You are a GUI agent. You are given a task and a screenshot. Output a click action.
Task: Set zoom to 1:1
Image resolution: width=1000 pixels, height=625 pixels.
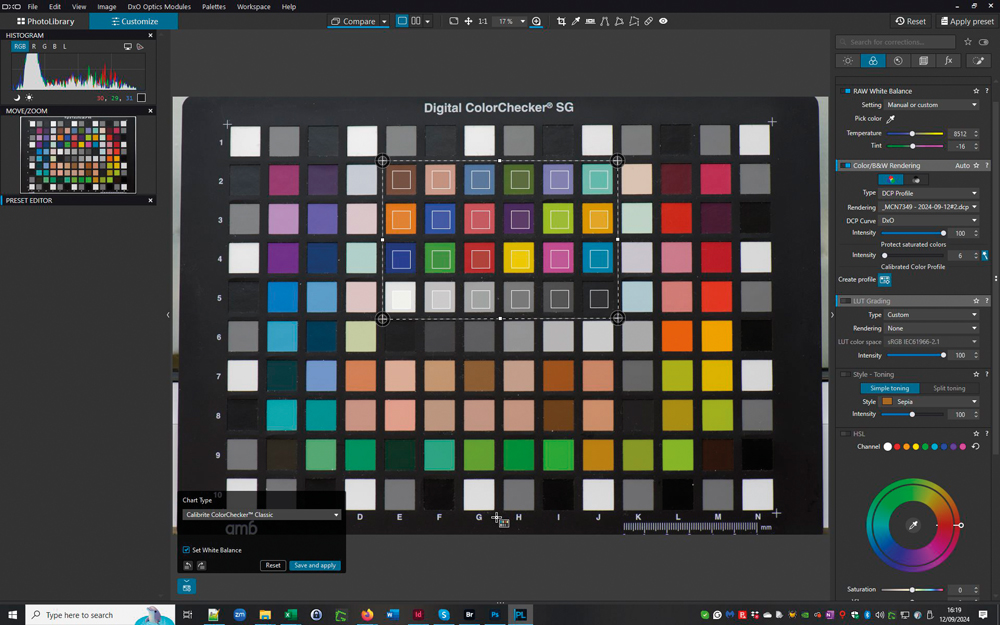tap(483, 21)
